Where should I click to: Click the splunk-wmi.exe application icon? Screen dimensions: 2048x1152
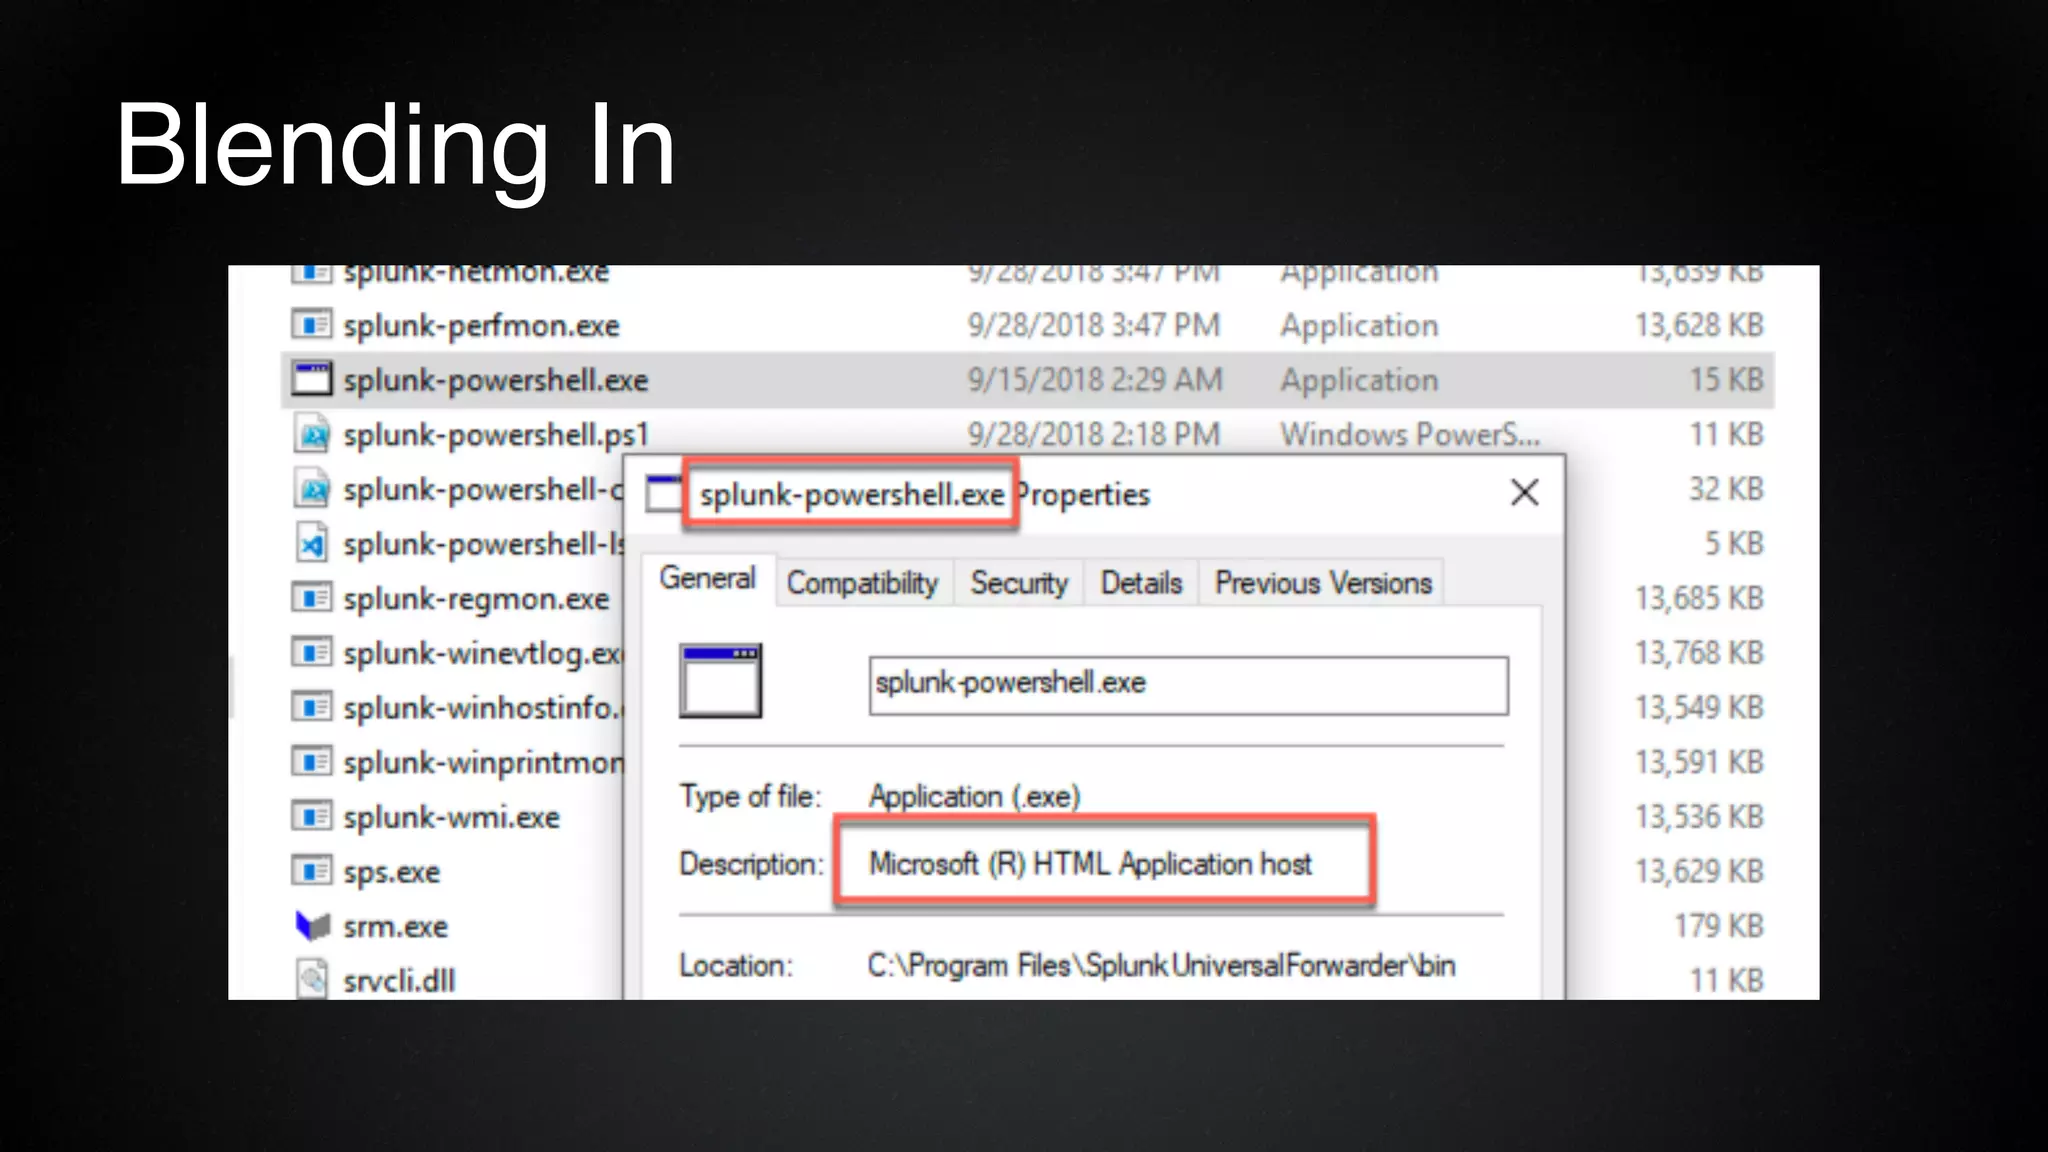(311, 817)
